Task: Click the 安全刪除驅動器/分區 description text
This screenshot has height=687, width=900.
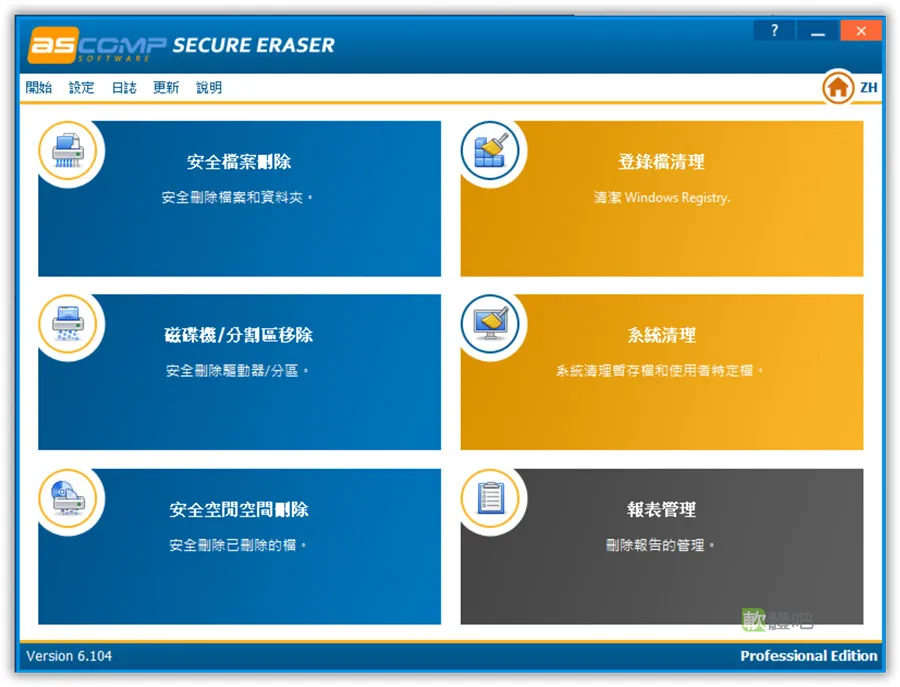Action: (236, 371)
